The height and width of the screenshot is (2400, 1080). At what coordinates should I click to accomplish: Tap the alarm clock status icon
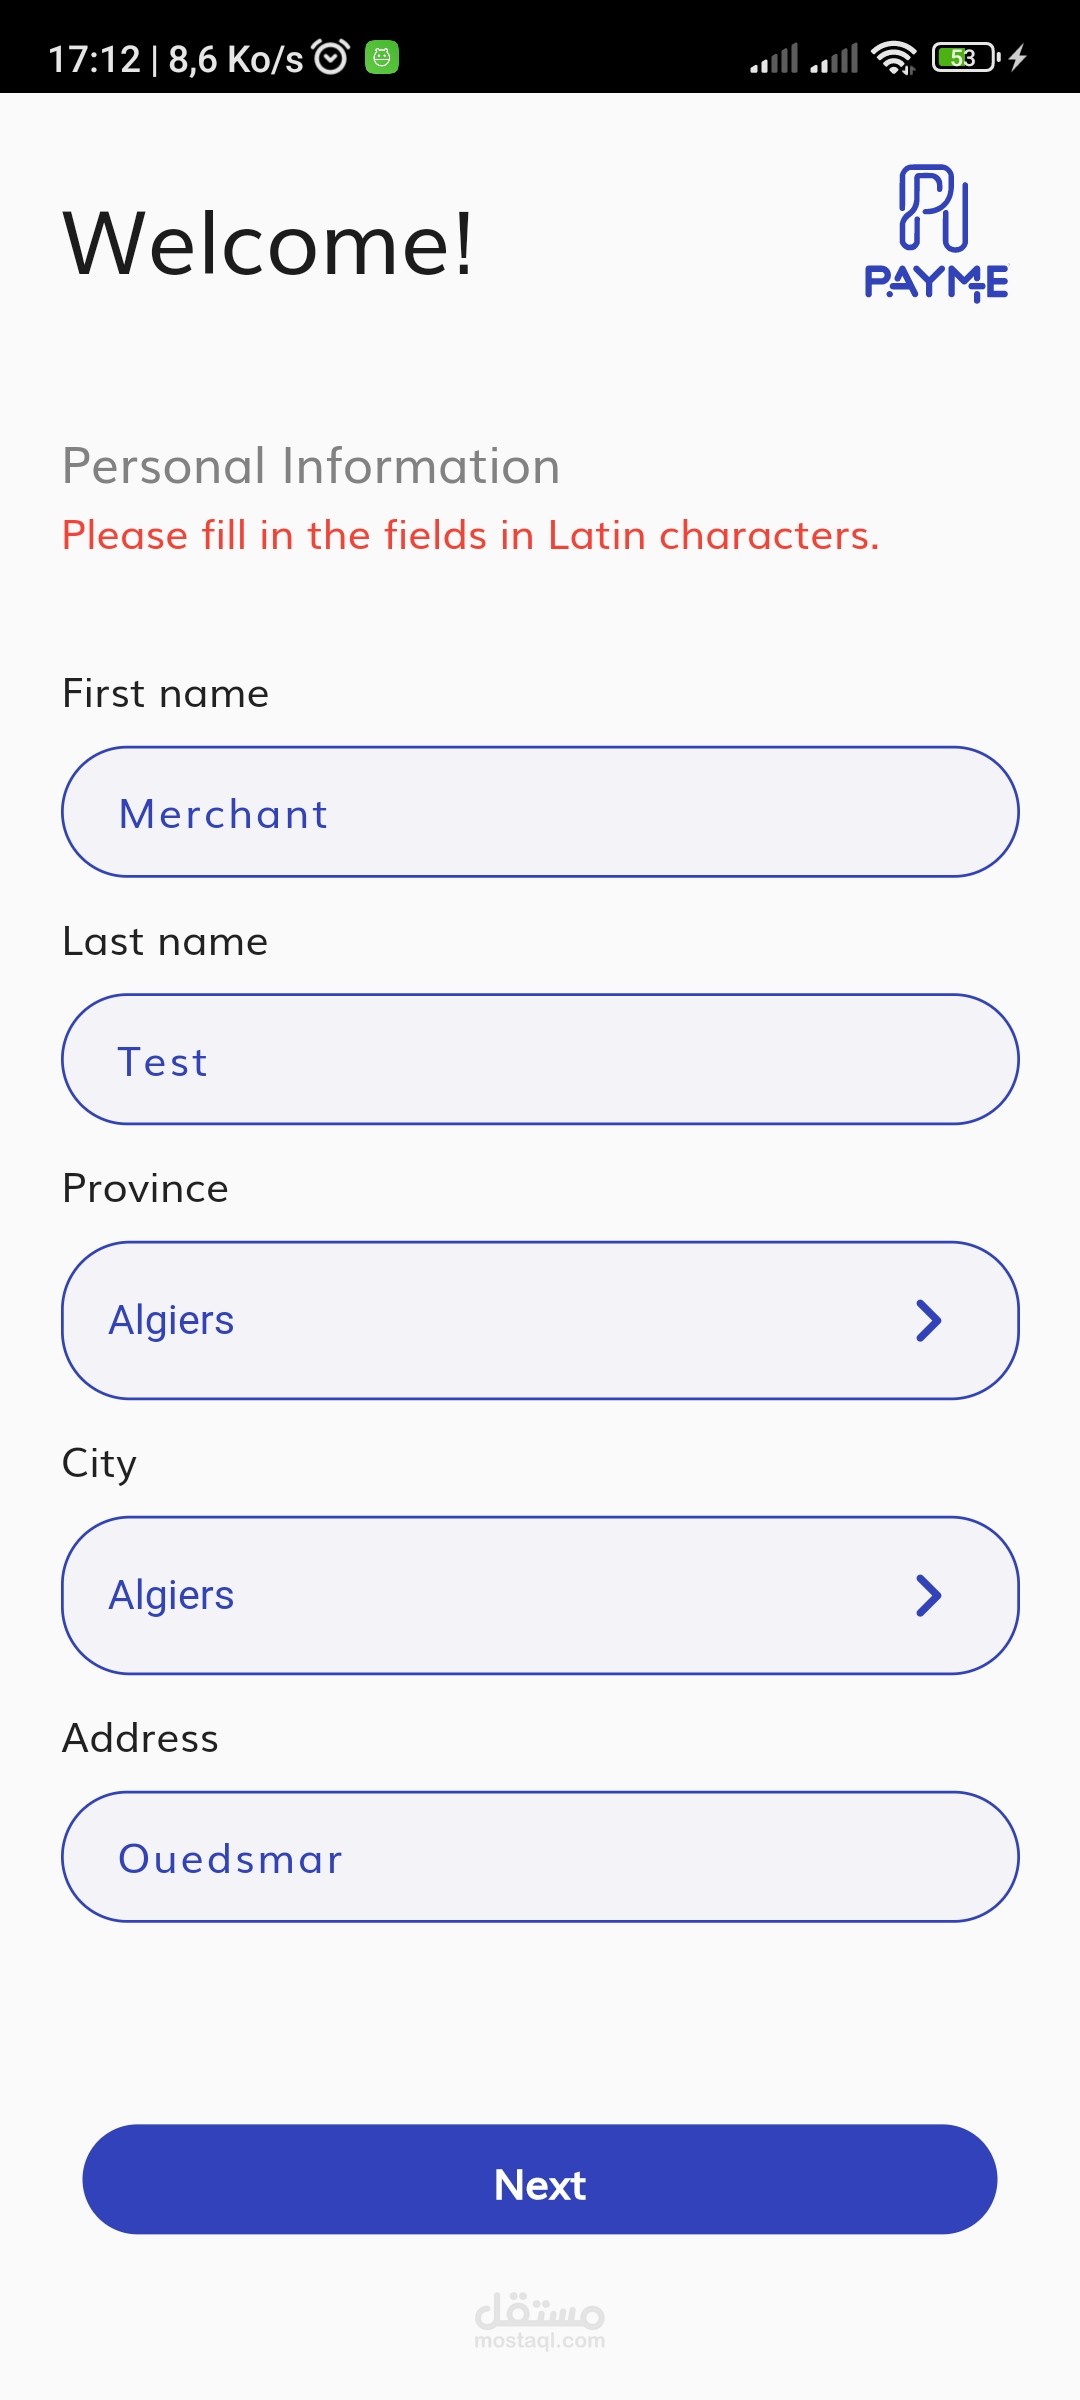click(331, 57)
